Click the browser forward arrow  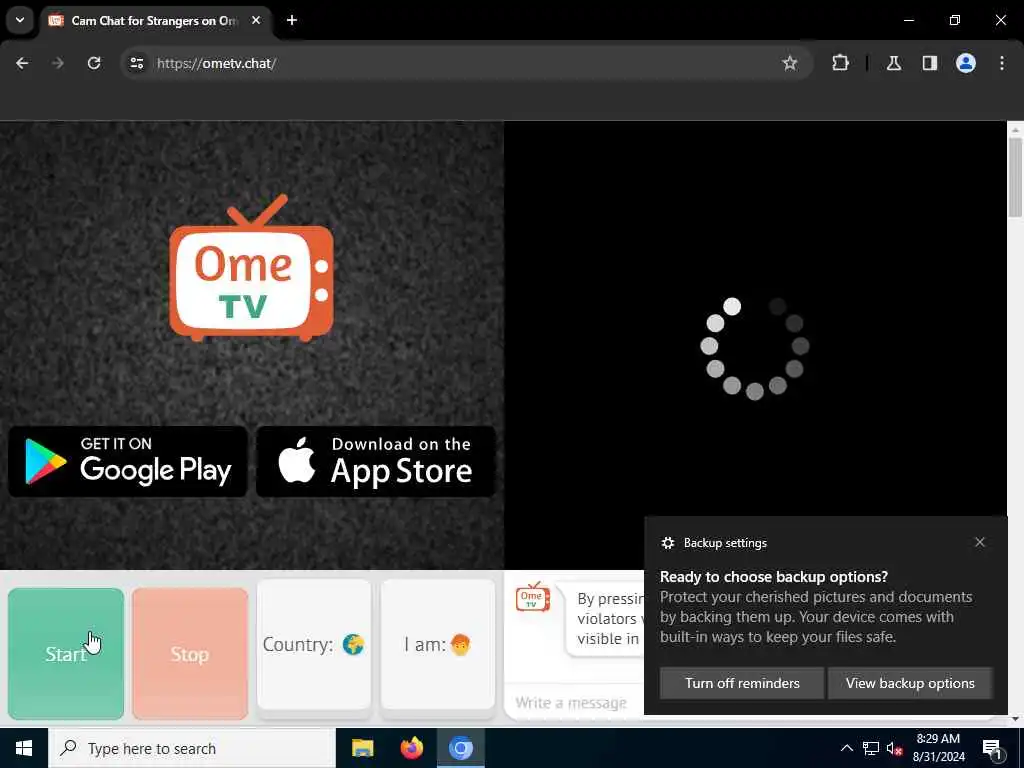58,63
